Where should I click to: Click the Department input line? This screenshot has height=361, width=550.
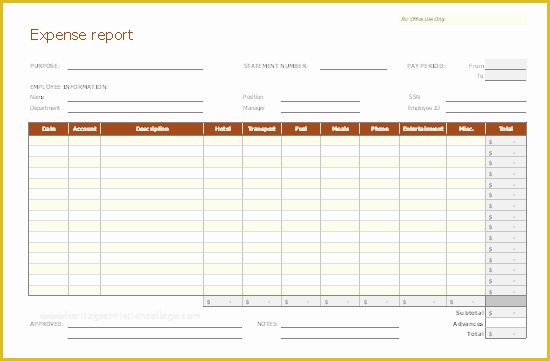point(135,108)
